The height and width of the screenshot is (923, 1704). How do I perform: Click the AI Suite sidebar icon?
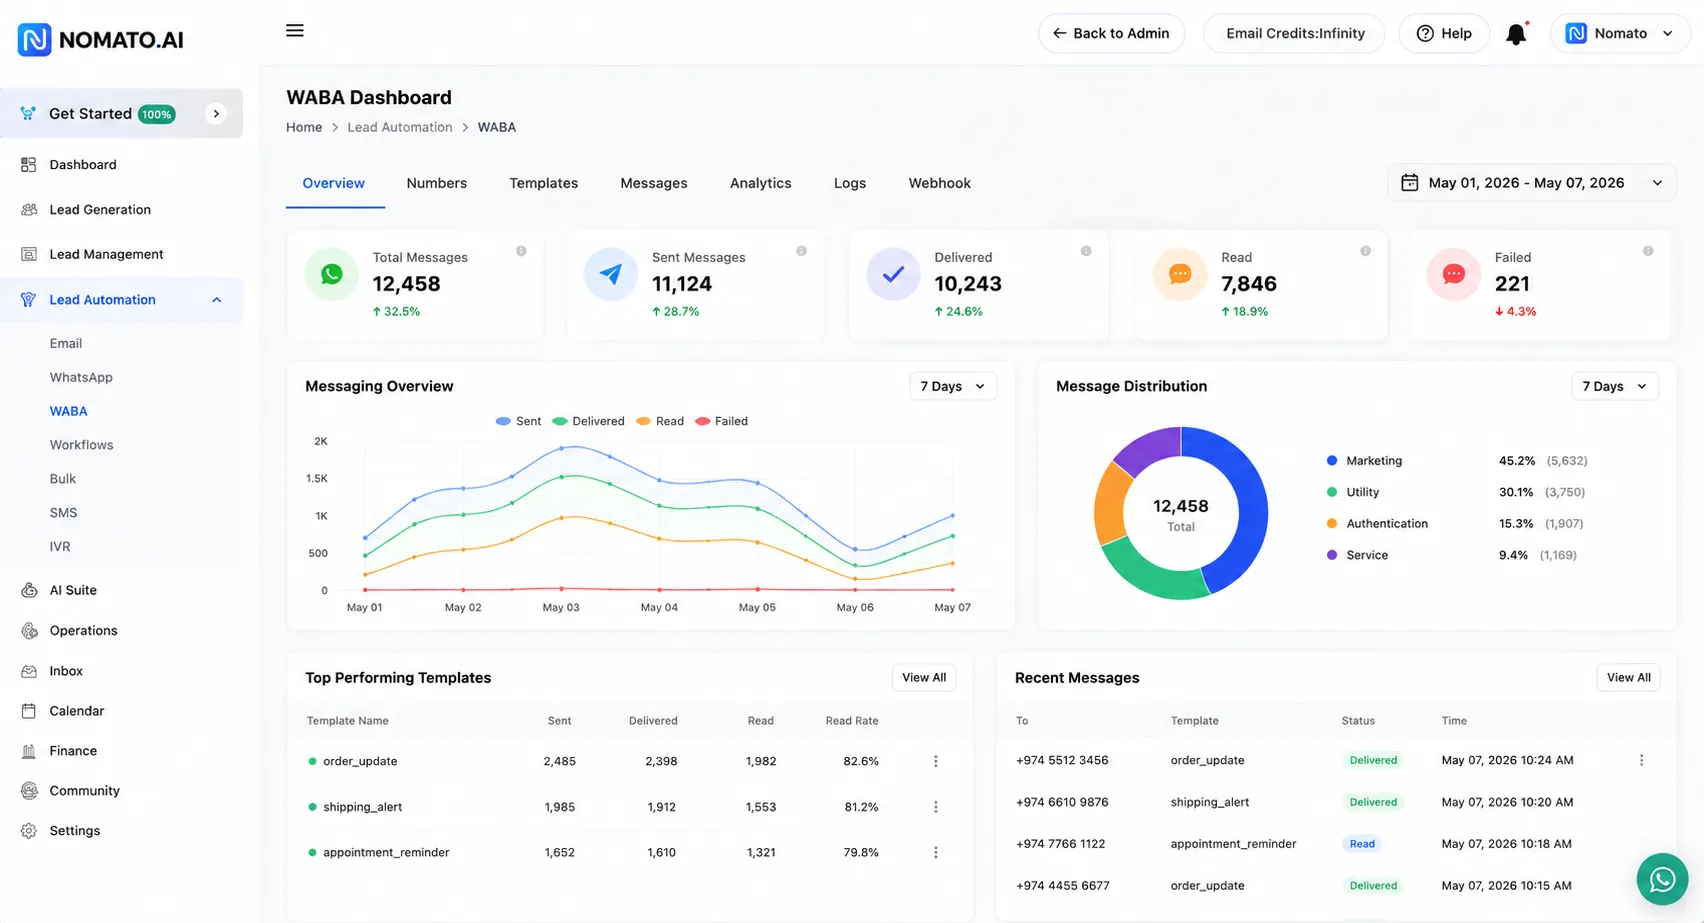[29, 591]
